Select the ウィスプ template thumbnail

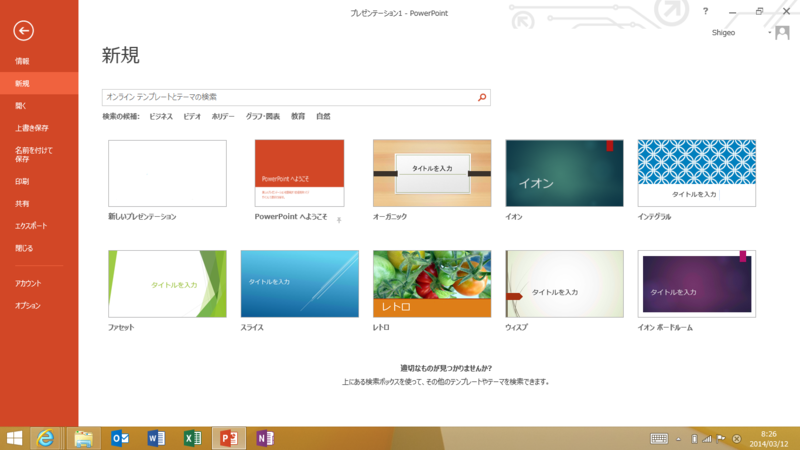click(564, 284)
